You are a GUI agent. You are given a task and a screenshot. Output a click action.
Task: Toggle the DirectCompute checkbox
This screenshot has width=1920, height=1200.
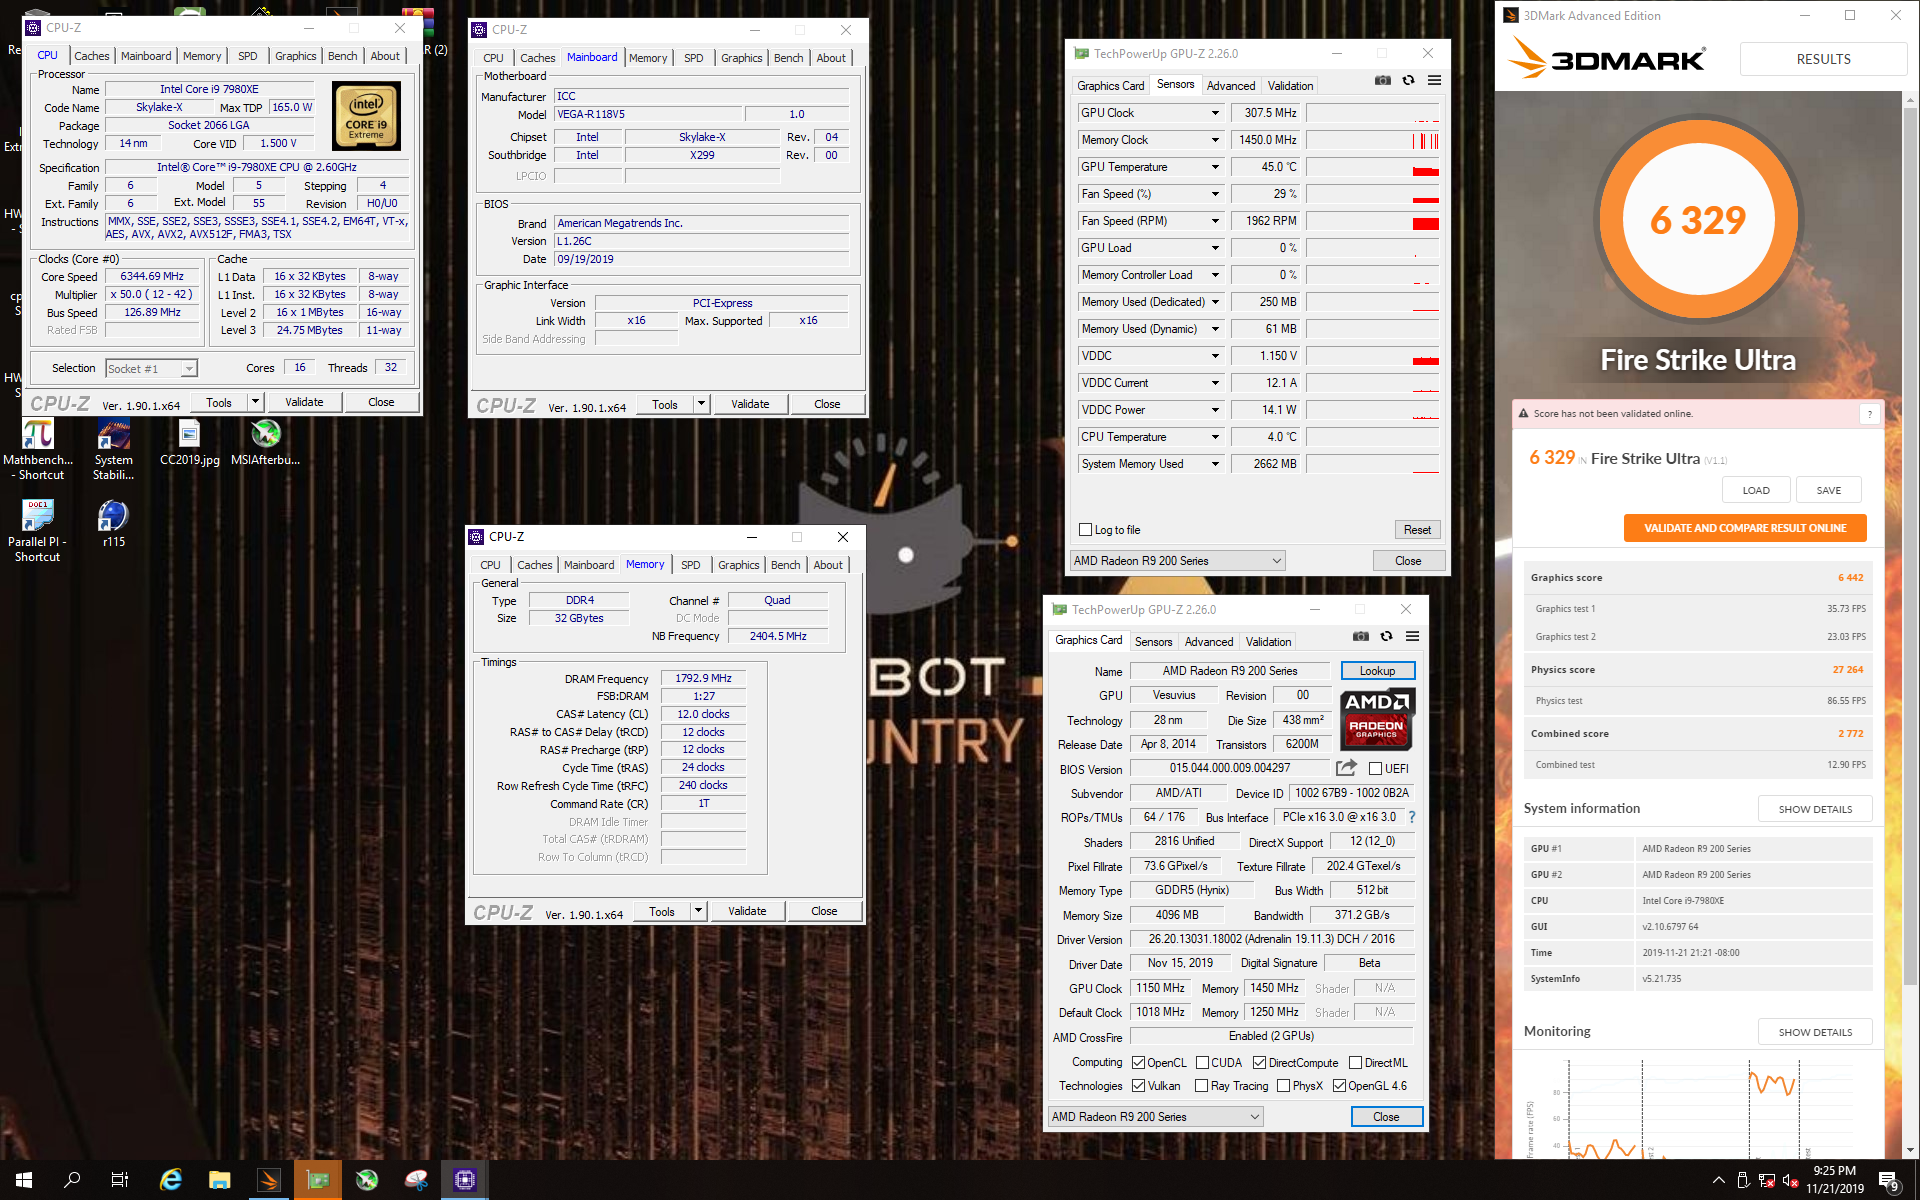click(1259, 1063)
